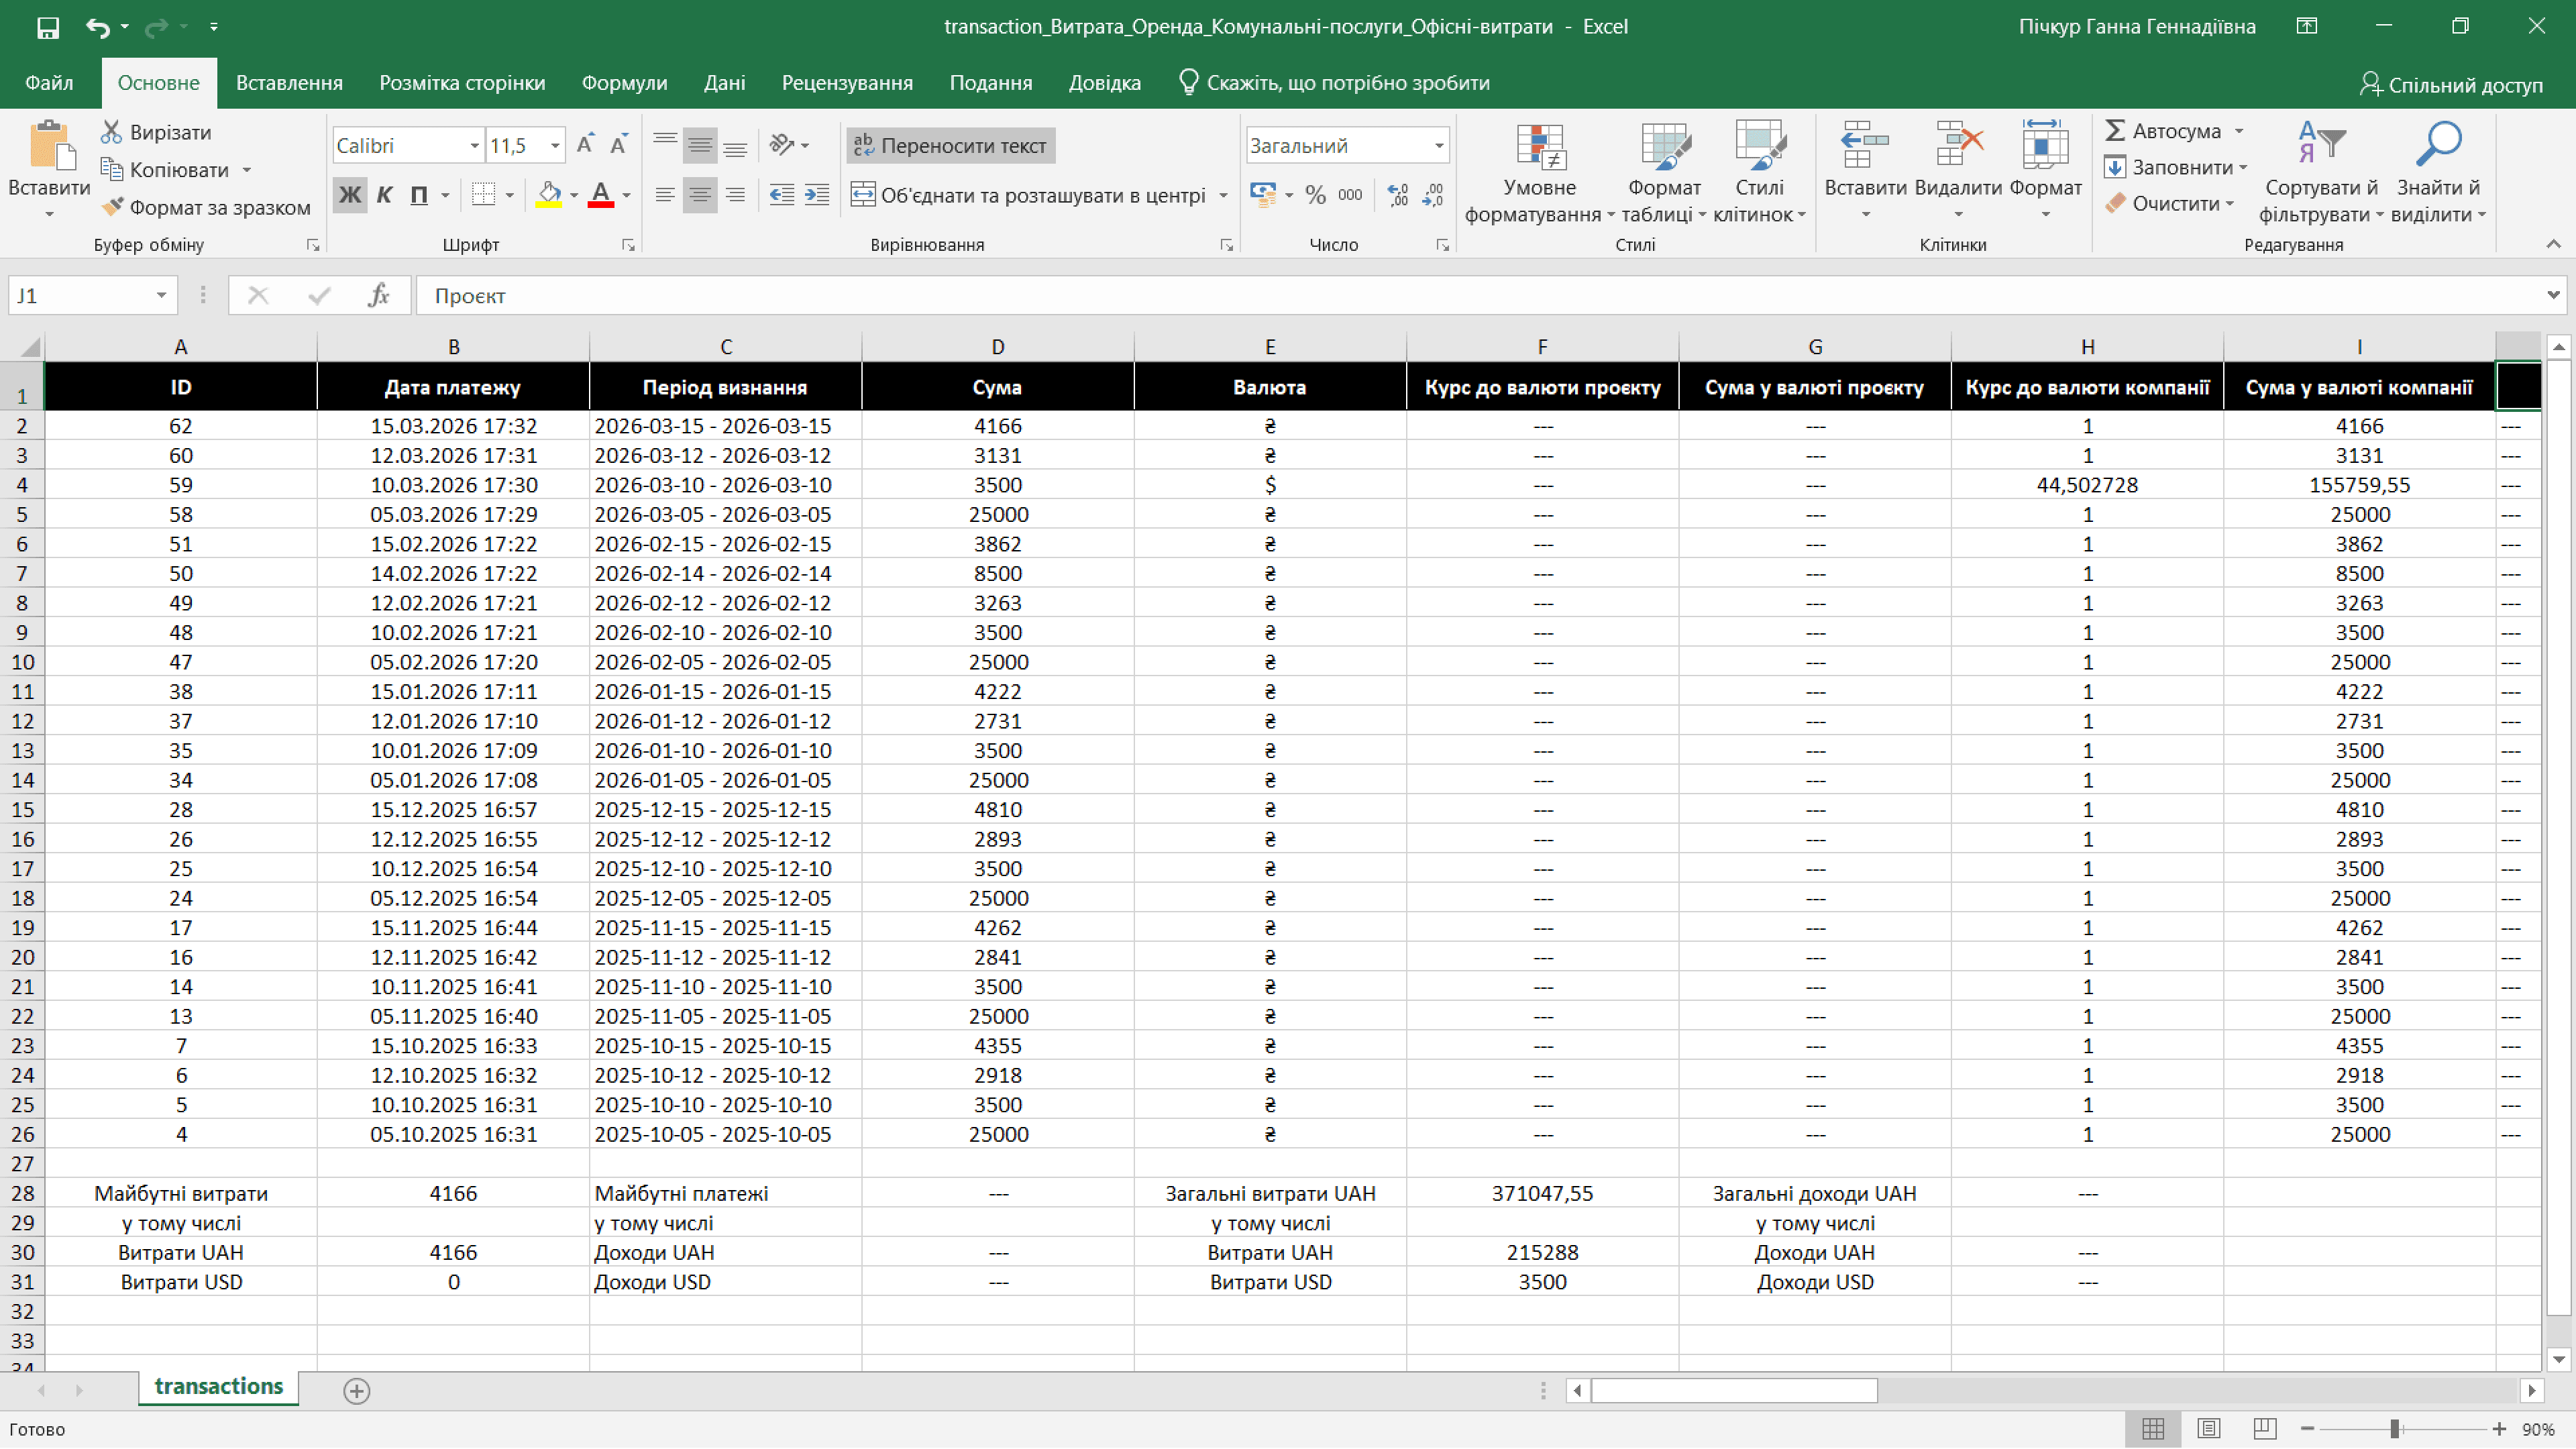Expand the formula bar
2576x1449 pixels.
pyautogui.click(x=2553, y=295)
